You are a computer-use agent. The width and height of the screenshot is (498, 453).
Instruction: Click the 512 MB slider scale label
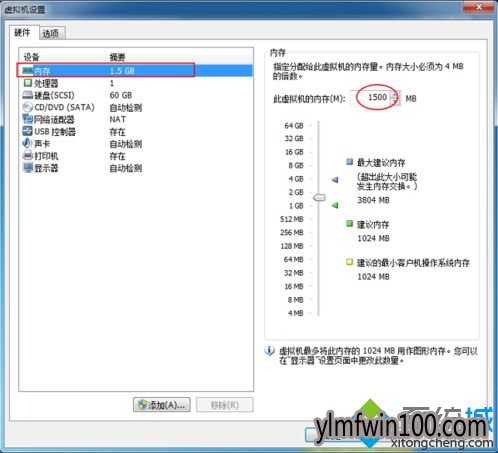coord(292,219)
